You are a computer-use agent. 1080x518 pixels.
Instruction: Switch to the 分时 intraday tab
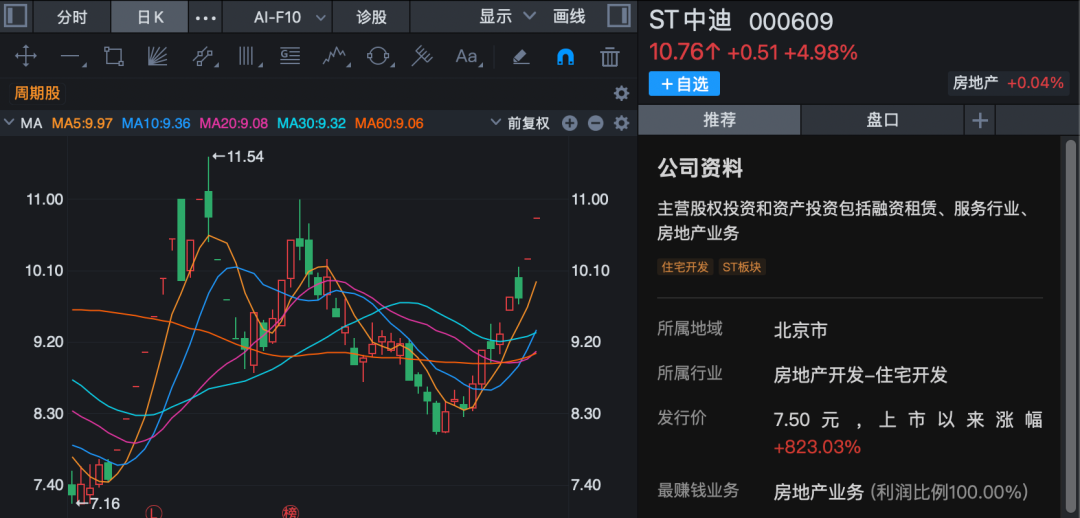point(72,17)
